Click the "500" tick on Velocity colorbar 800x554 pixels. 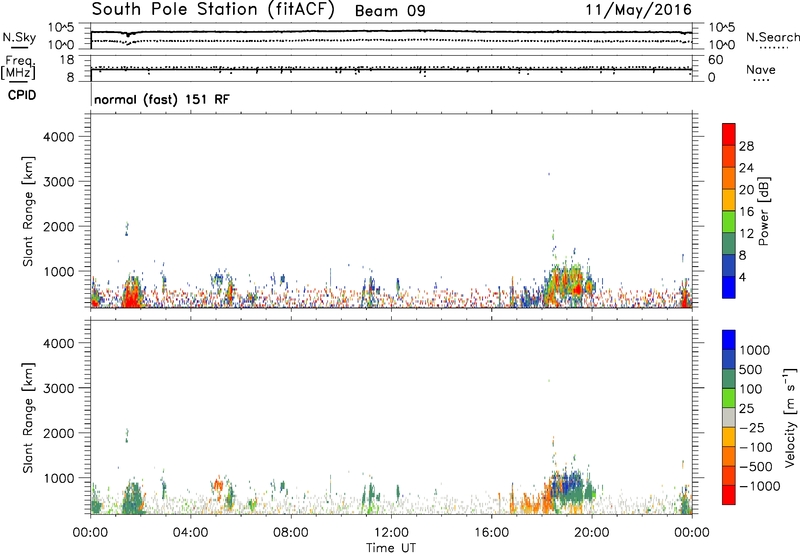pyautogui.click(x=753, y=370)
